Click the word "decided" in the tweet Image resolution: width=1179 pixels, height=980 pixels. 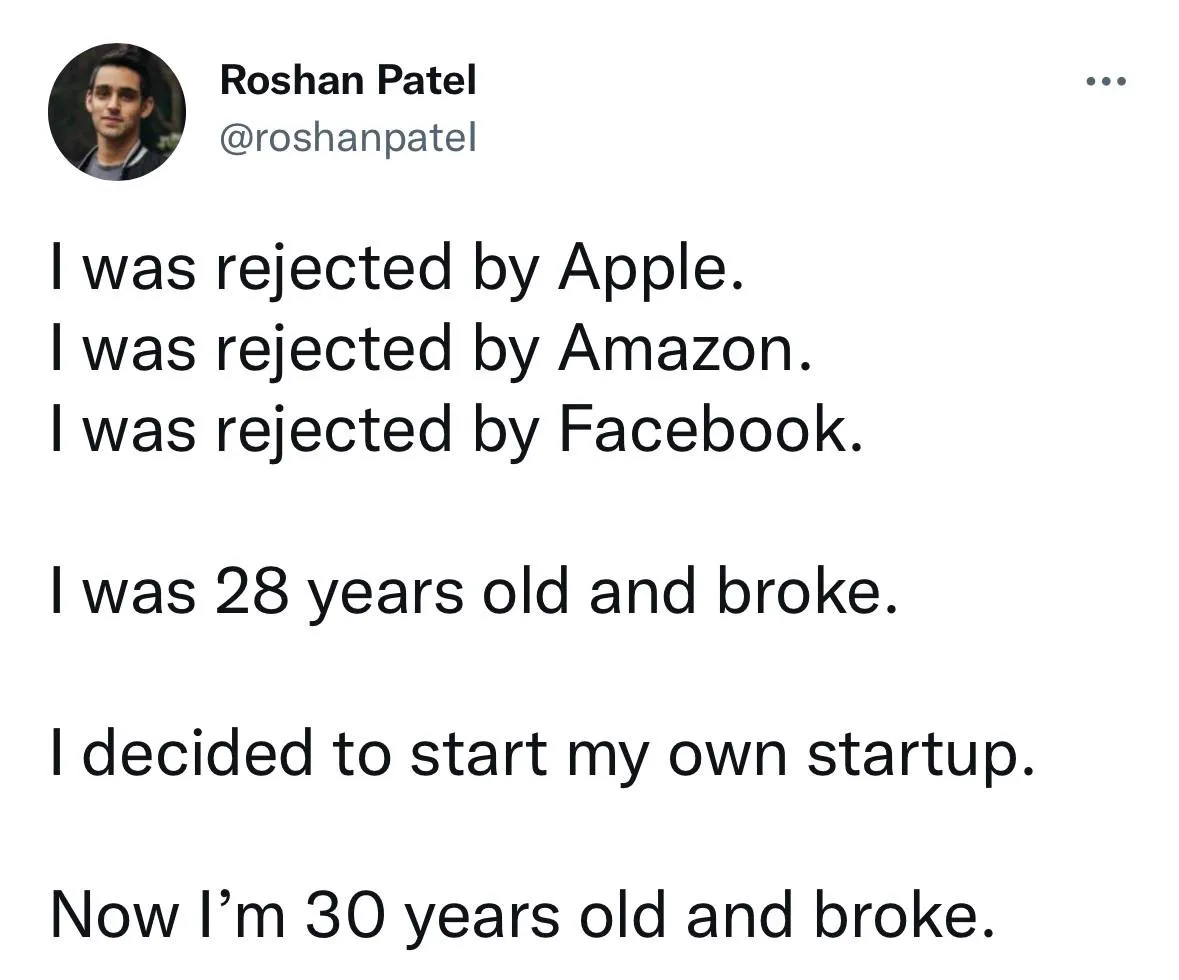[x=198, y=752]
